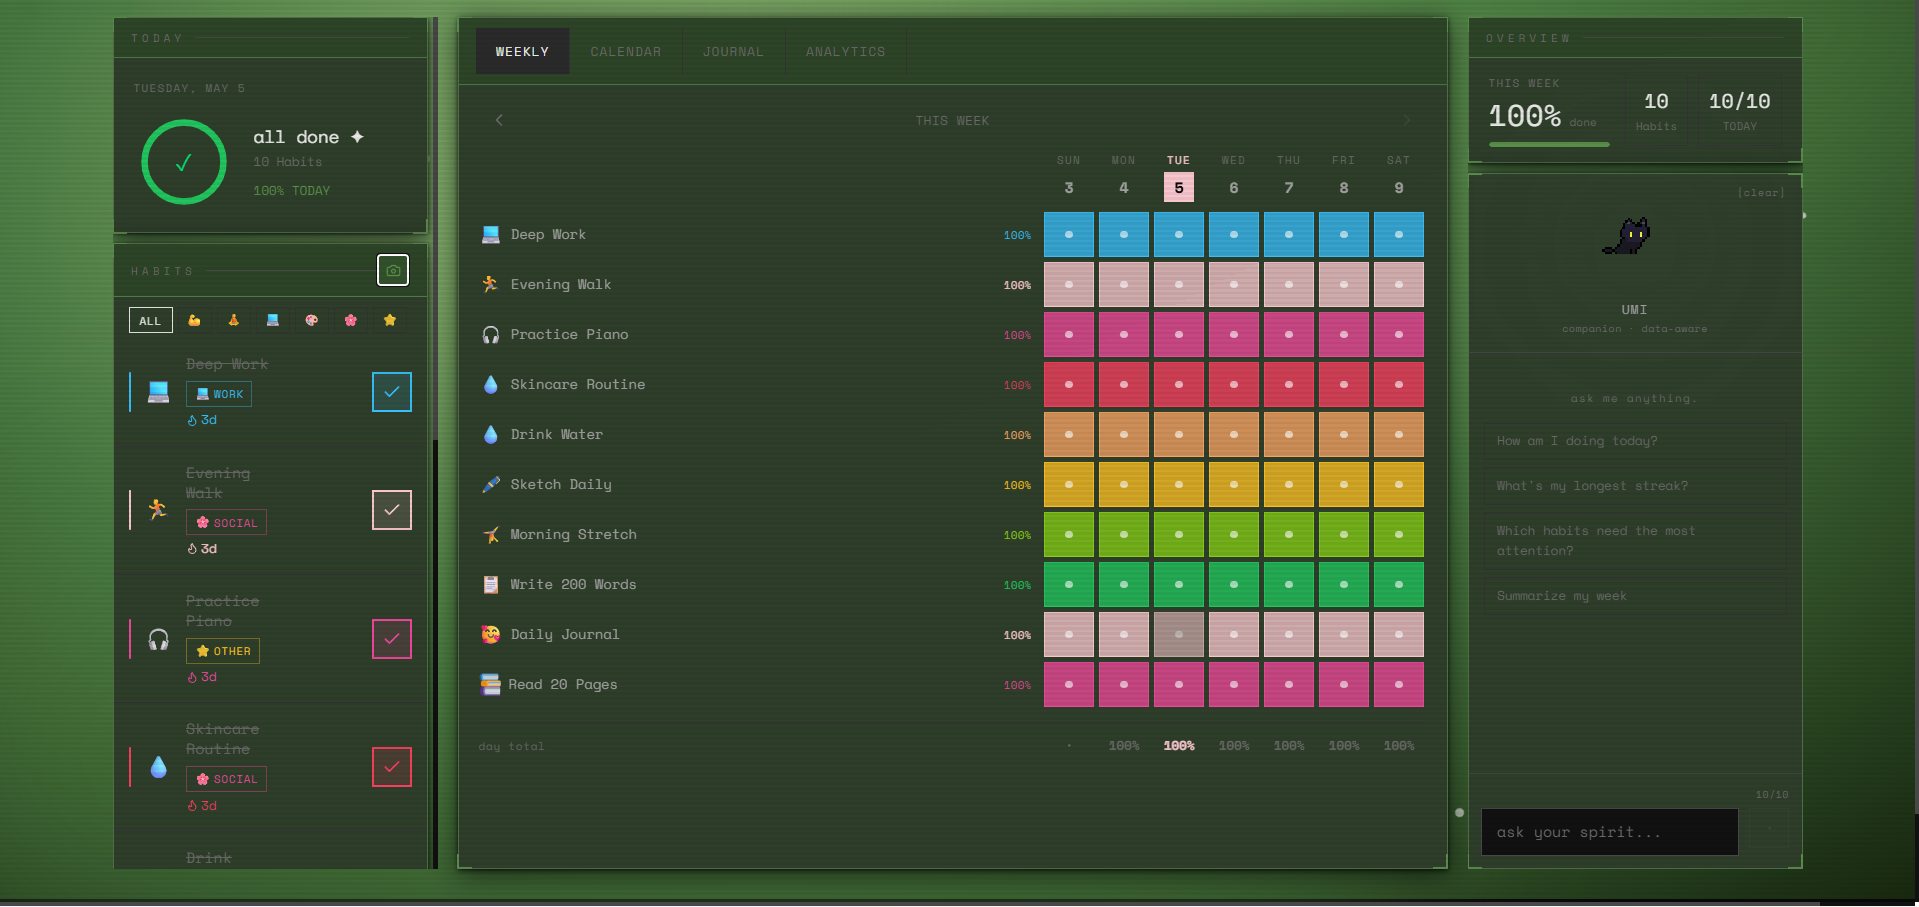Click the SOCIAL tag on Evening Walk
The width and height of the screenshot is (1919, 907).
226,523
